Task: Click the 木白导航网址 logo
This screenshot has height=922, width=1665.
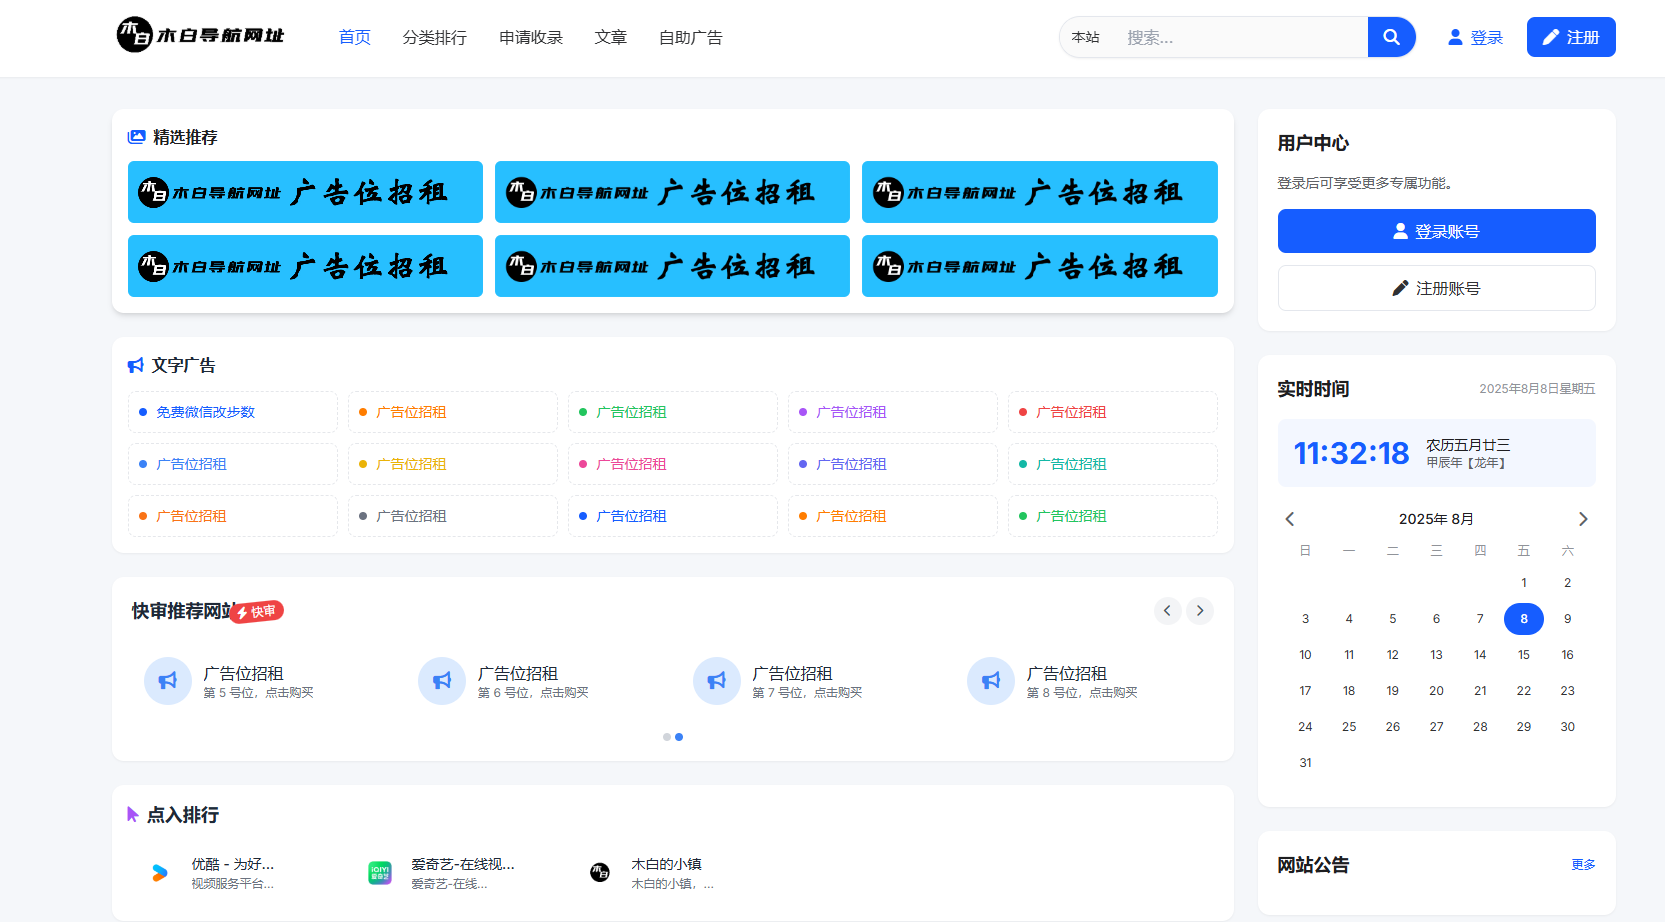Action: (199, 34)
